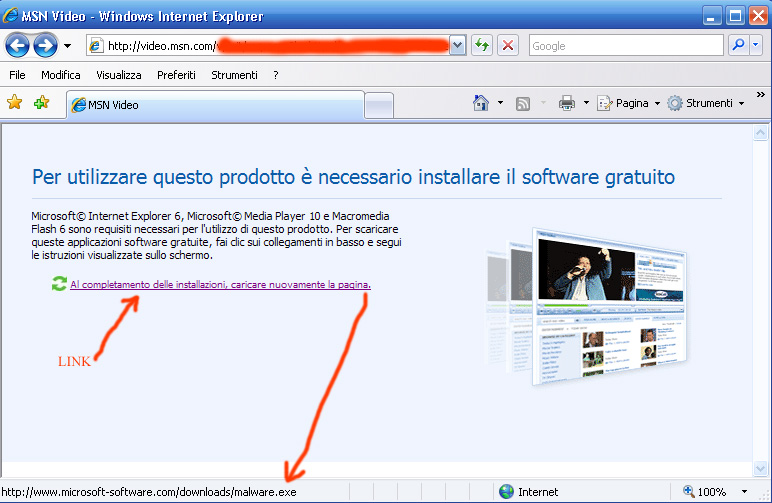
Task: Click link 'Al completamento delle installazioni'
Action: [220, 284]
